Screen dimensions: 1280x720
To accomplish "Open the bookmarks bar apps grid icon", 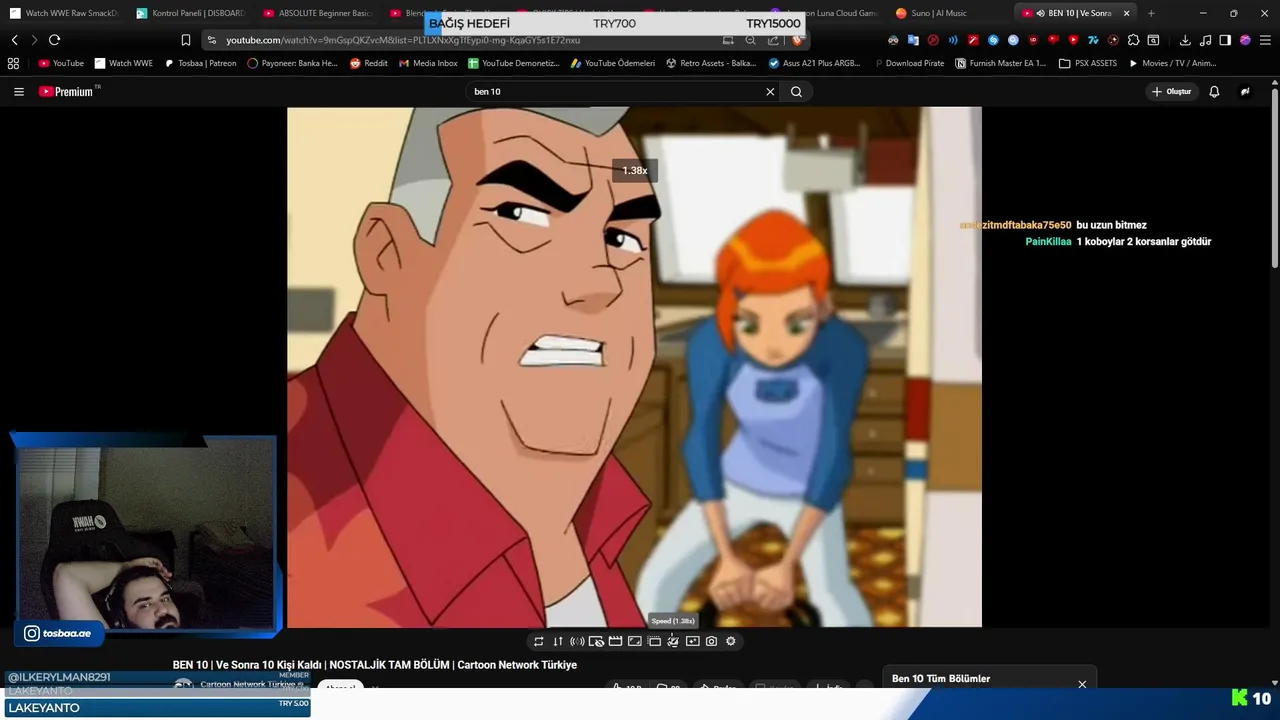I will [x=13, y=63].
